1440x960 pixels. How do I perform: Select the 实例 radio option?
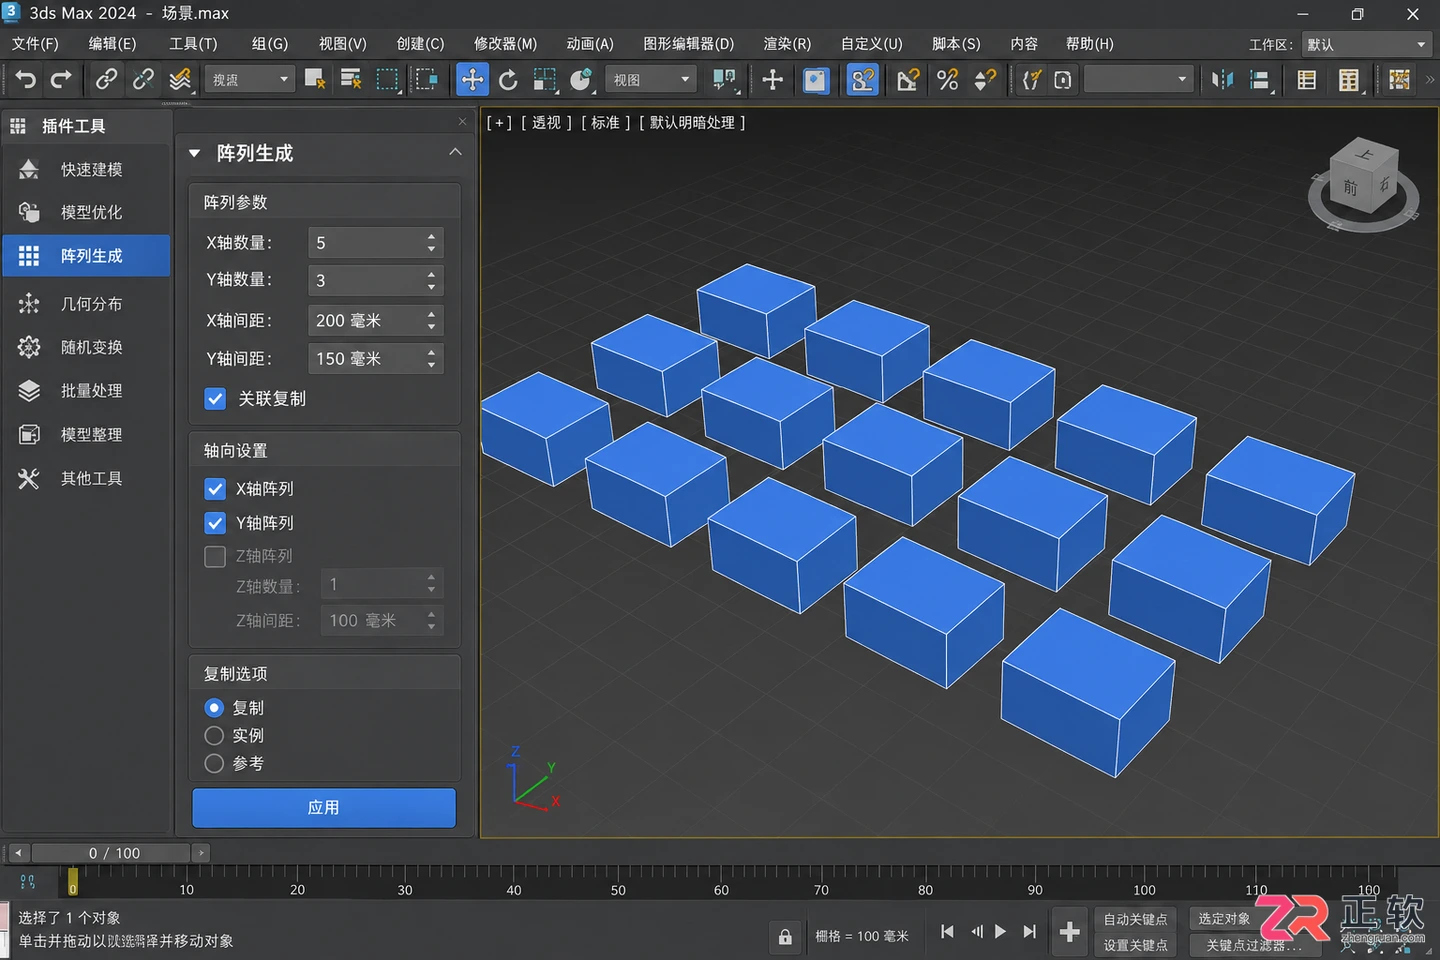pos(214,736)
